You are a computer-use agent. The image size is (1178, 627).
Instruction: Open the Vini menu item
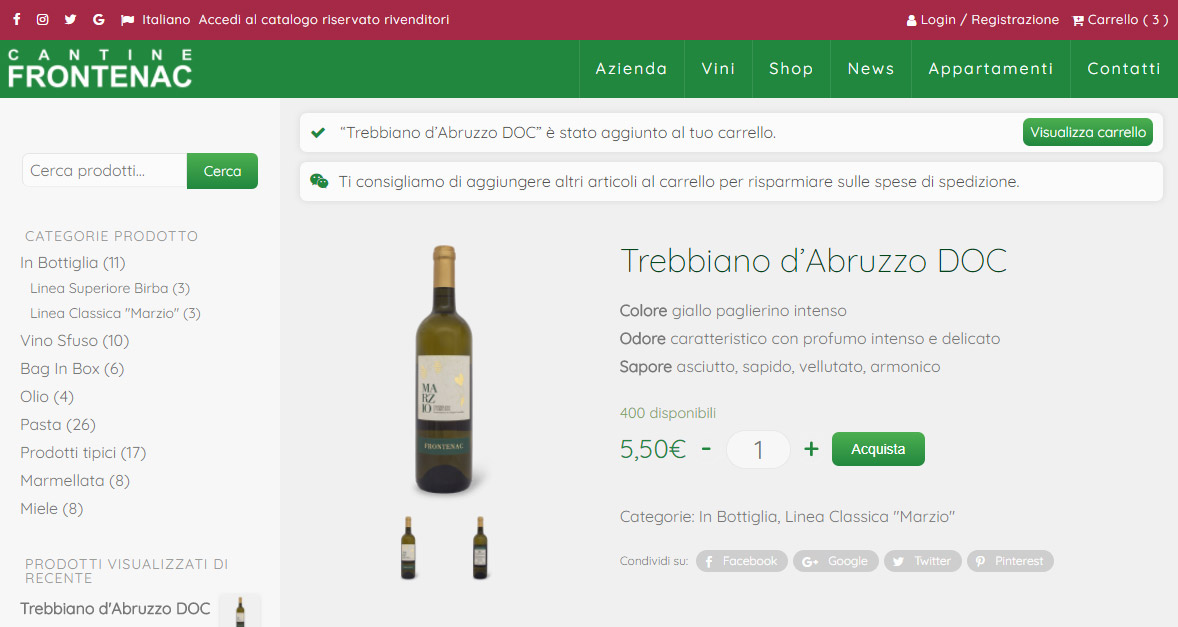click(x=718, y=68)
